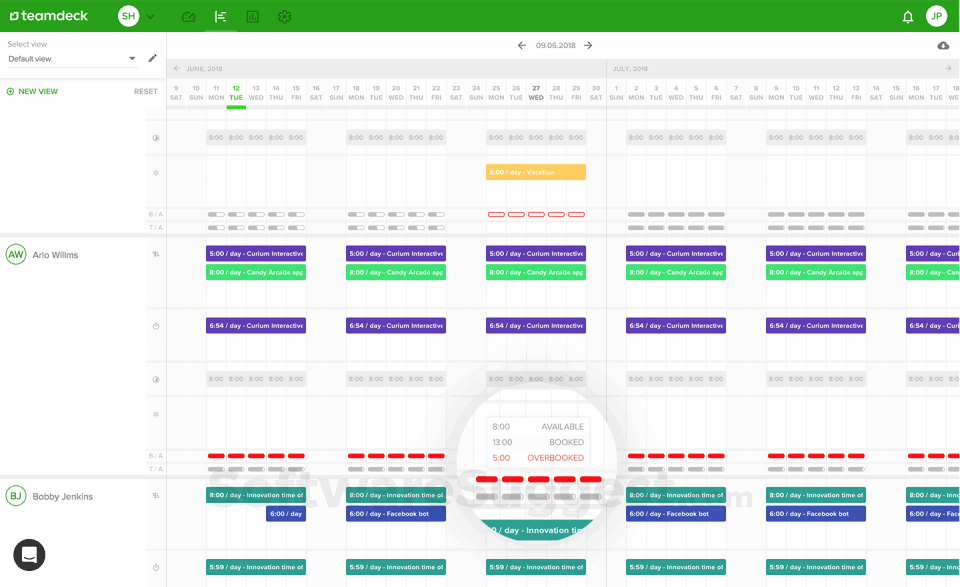The width and height of the screenshot is (960, 587).
Task: Click the availability clock icon below Arlo's timesheet row
Action: coord(156,379)
